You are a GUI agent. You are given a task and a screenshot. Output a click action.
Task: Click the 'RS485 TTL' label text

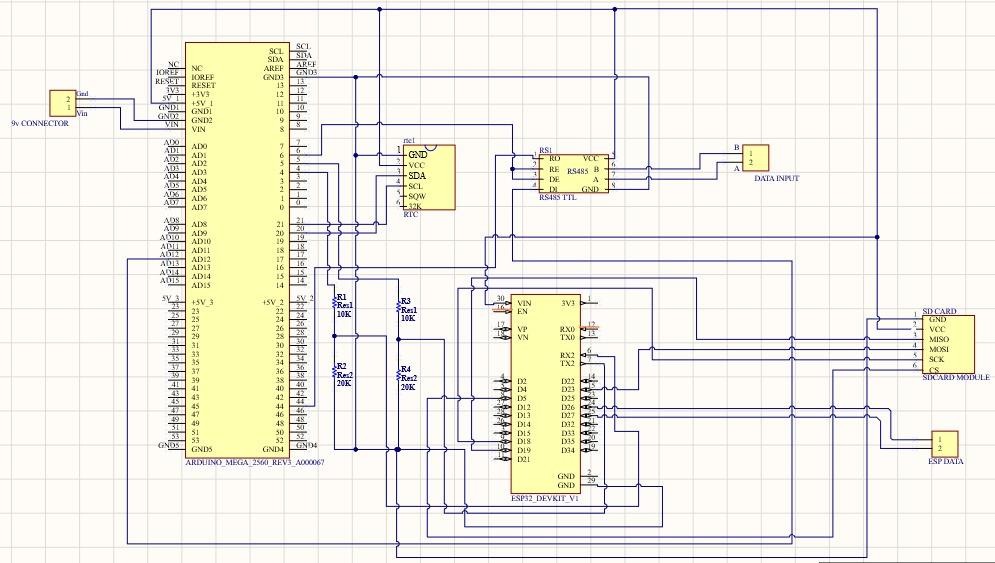pos(558,198)
